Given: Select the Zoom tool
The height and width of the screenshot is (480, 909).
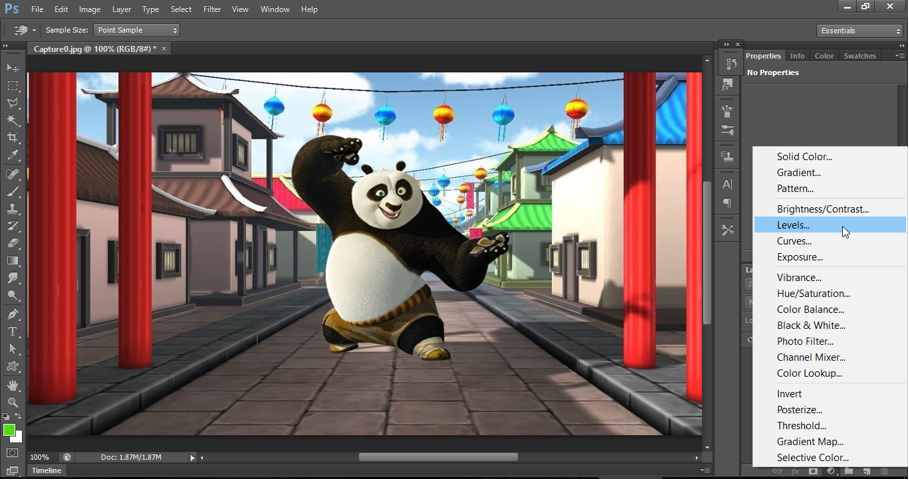Looking at the screenshot, I should (x=12, y=402).
